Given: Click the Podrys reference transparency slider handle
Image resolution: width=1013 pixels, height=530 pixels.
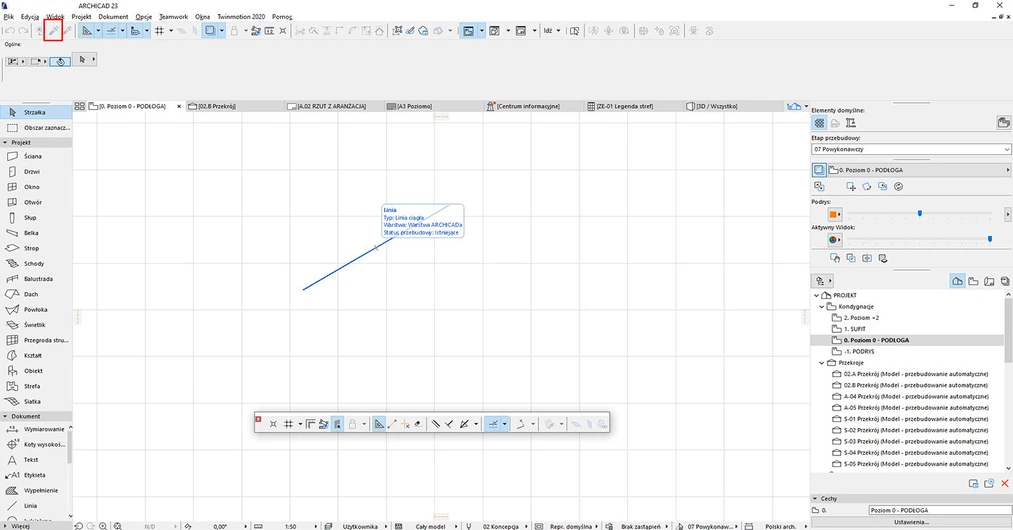Looking at the screenshot, I should (919, 213).
